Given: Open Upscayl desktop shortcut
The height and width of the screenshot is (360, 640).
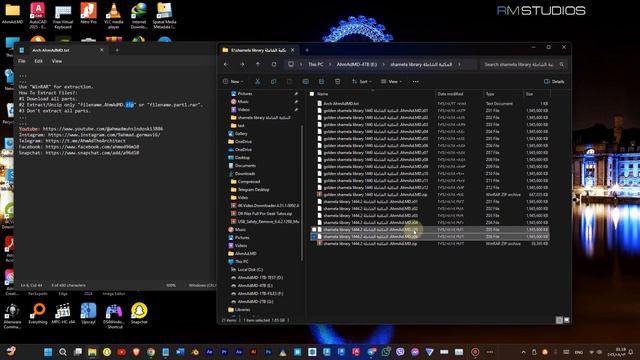Looking at the screenshot, I should 88,313.
